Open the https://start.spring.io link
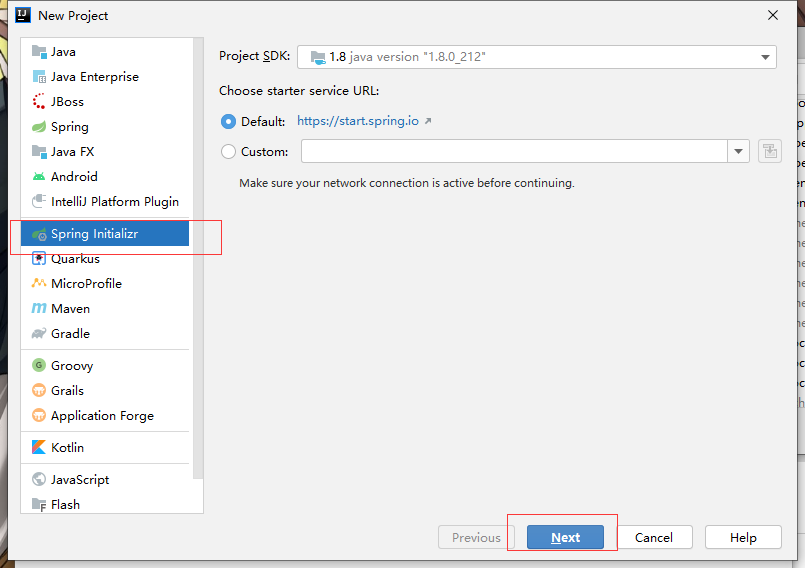This screenshot has width=805, height=568. [358, 121]
